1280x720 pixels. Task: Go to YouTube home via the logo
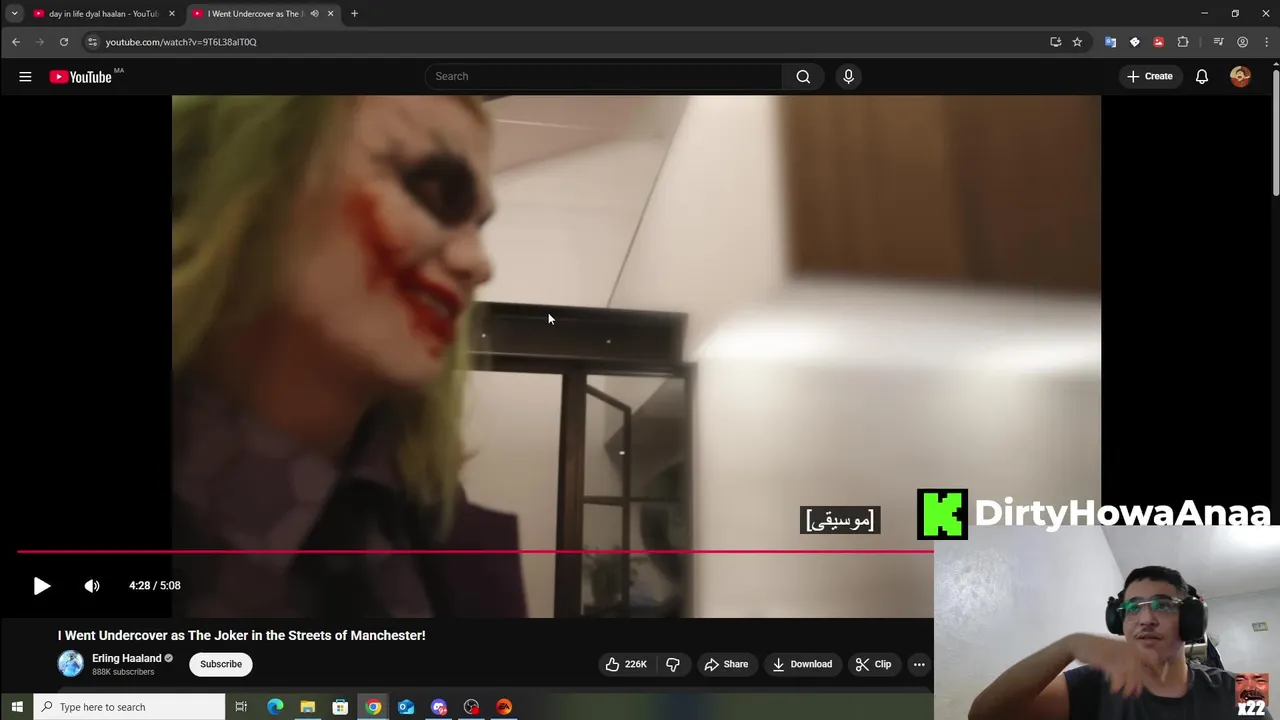[x=80, y=77]
